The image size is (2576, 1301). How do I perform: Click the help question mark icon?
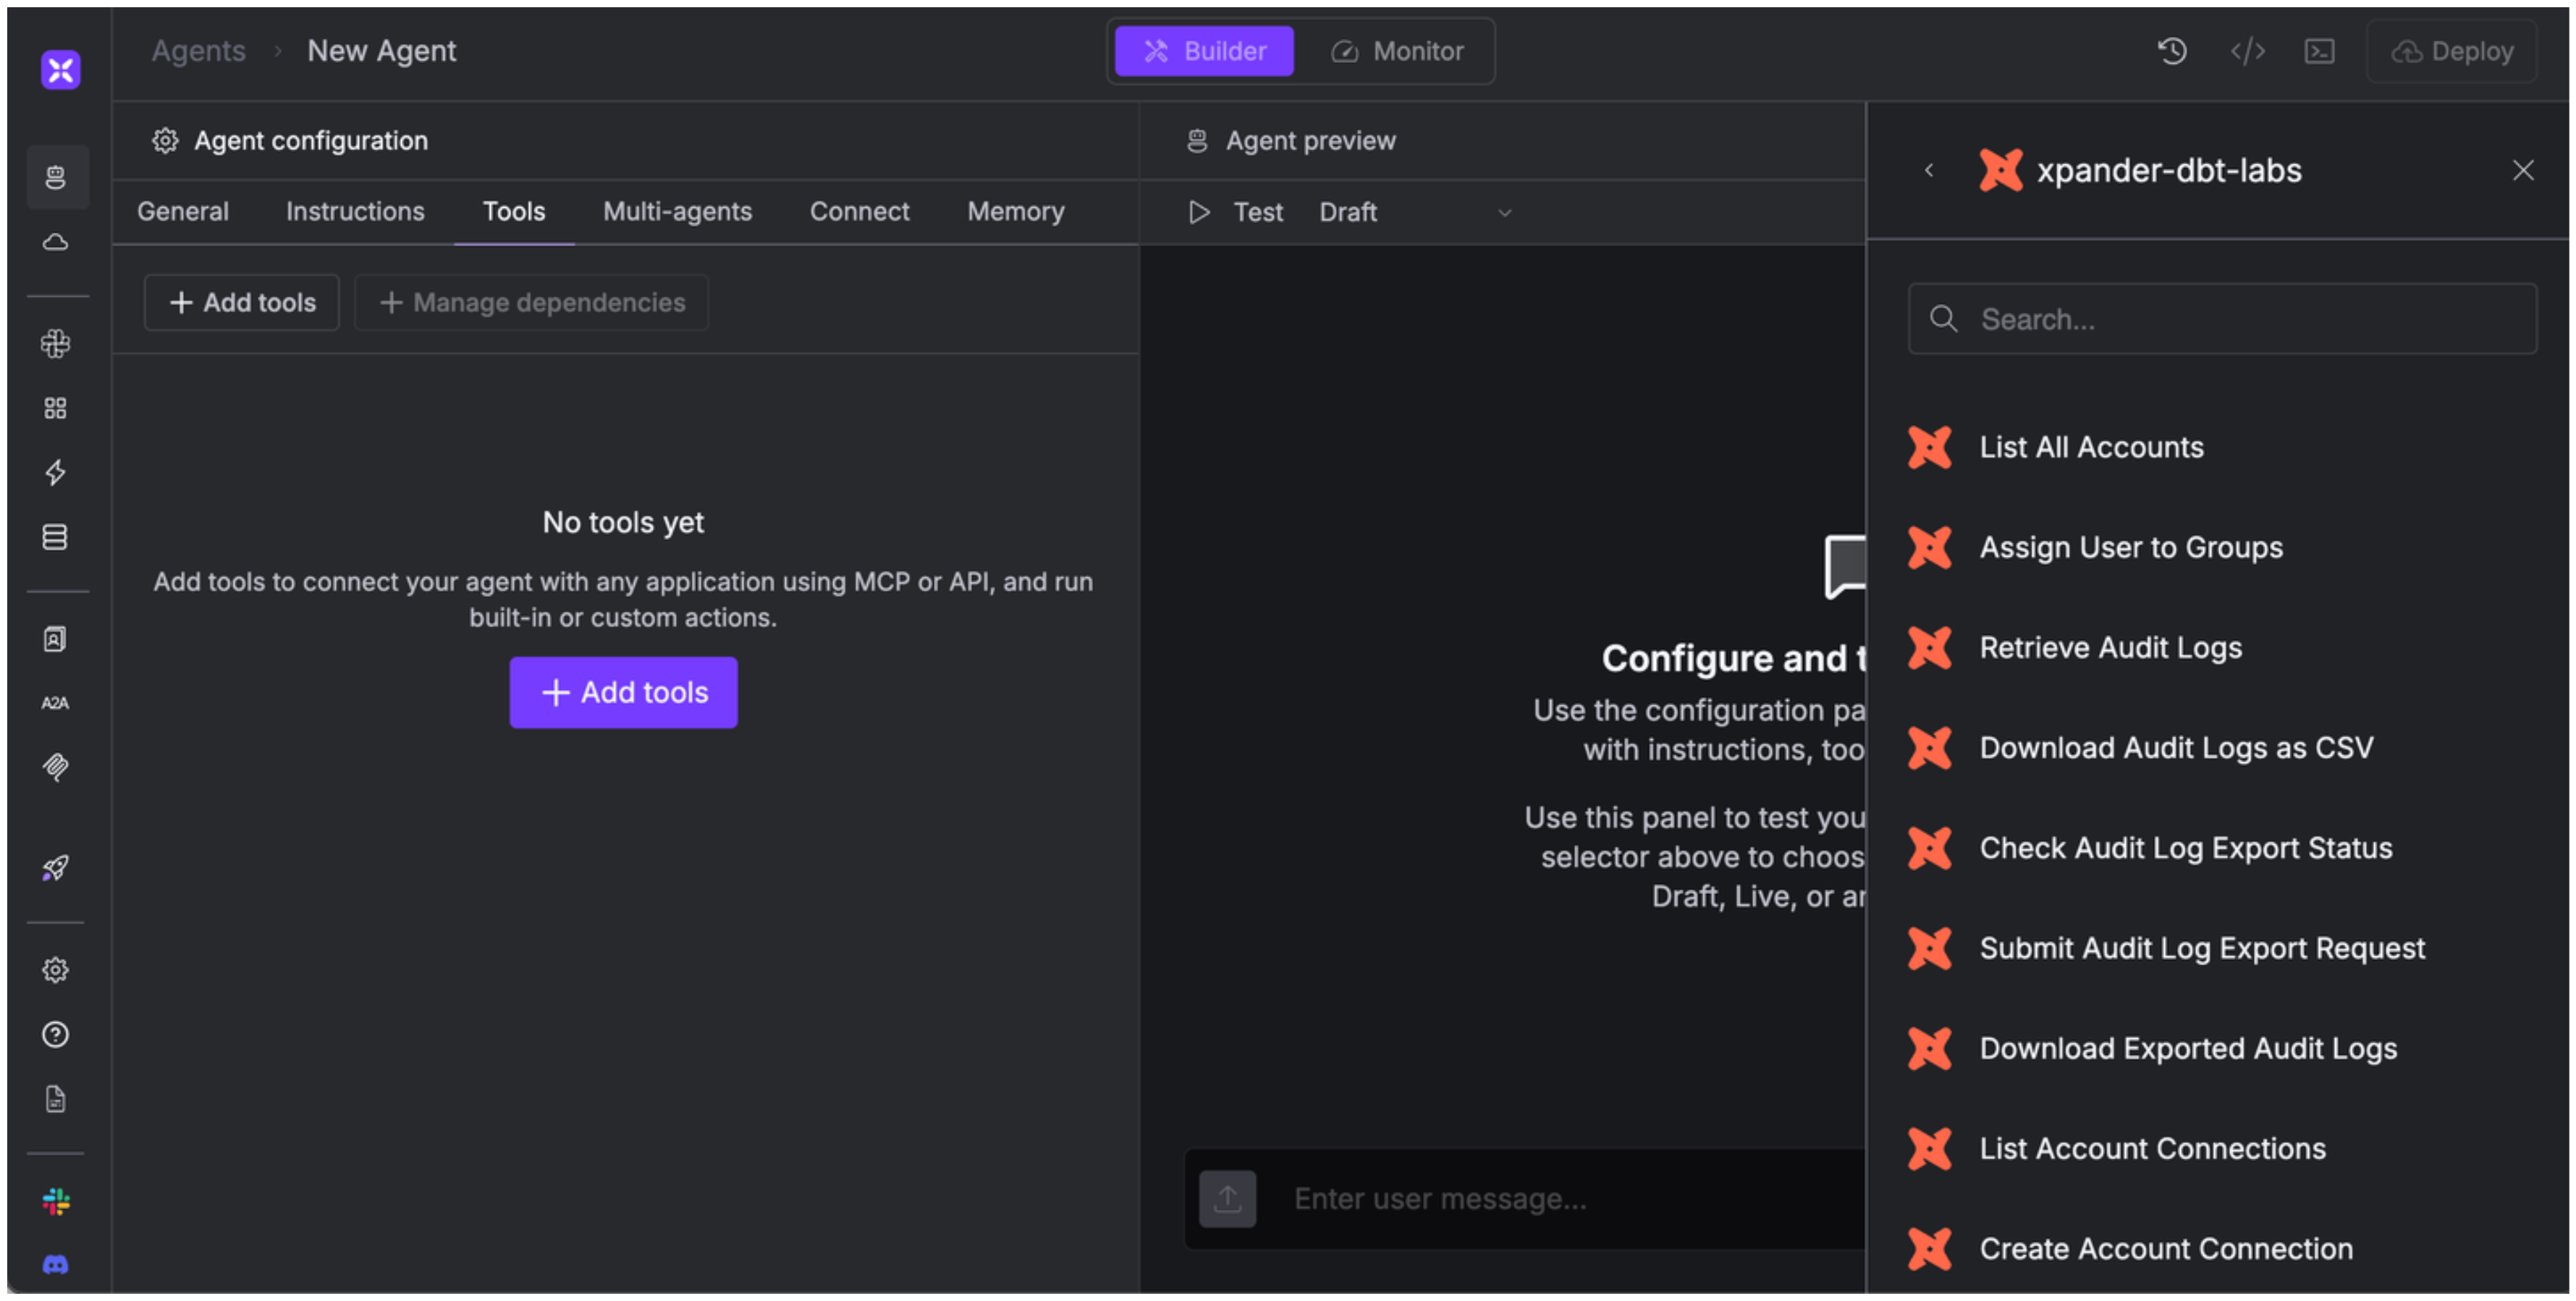(56, 1034)
